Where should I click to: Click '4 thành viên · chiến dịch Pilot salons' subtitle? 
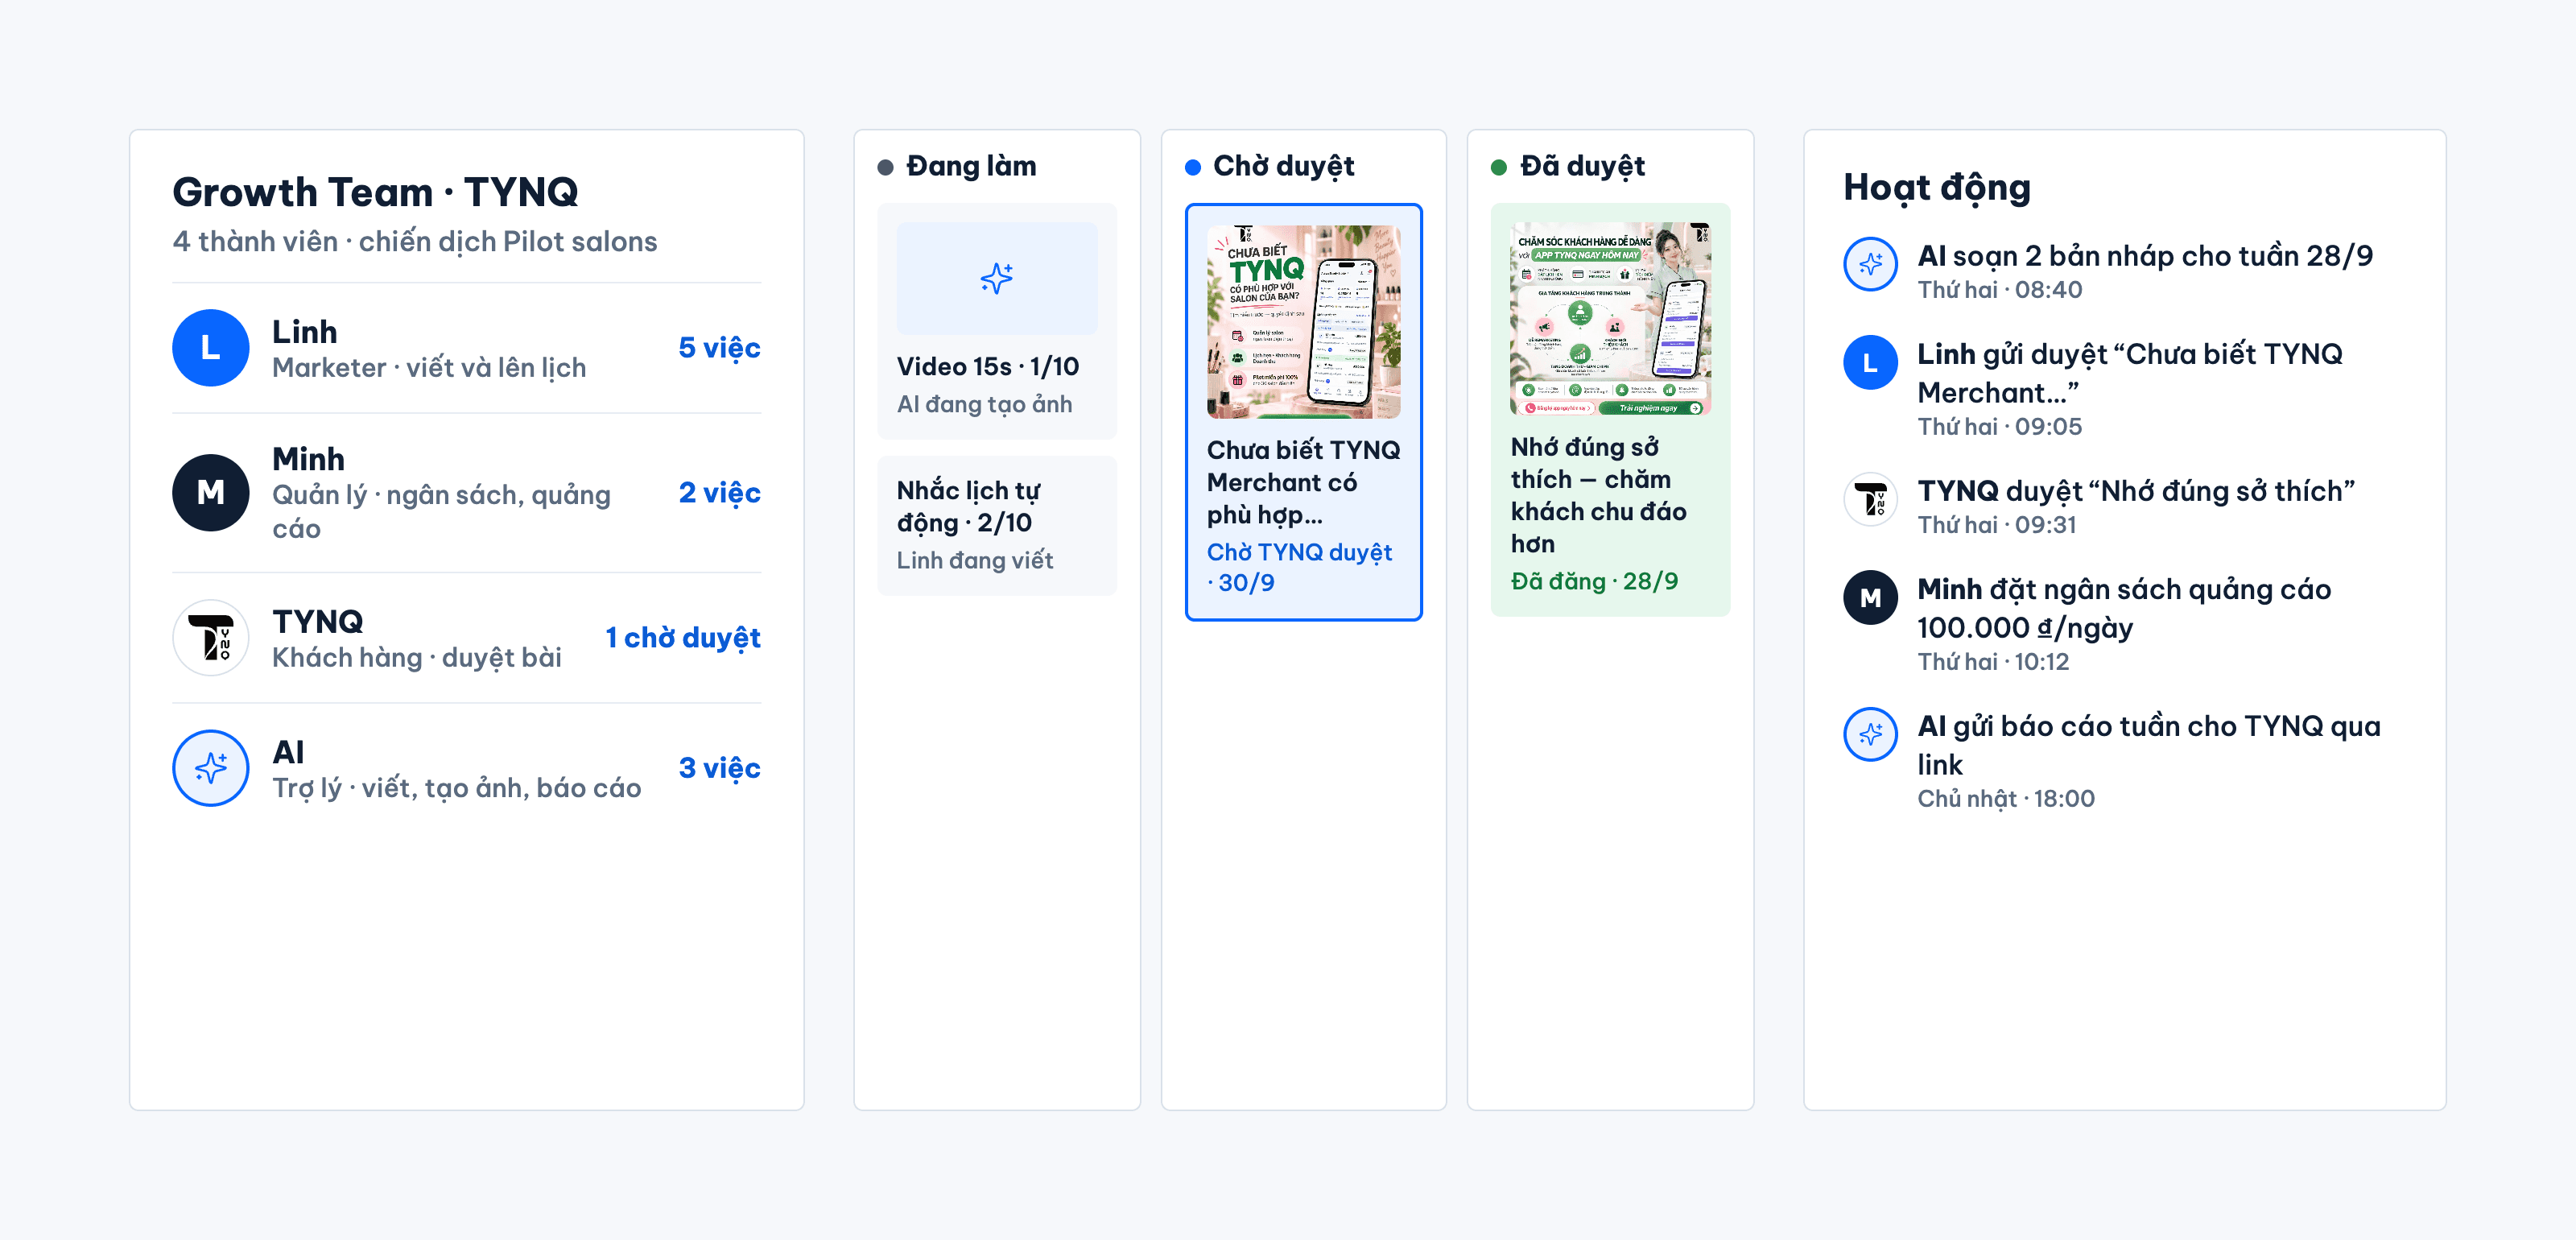(414, 242)
